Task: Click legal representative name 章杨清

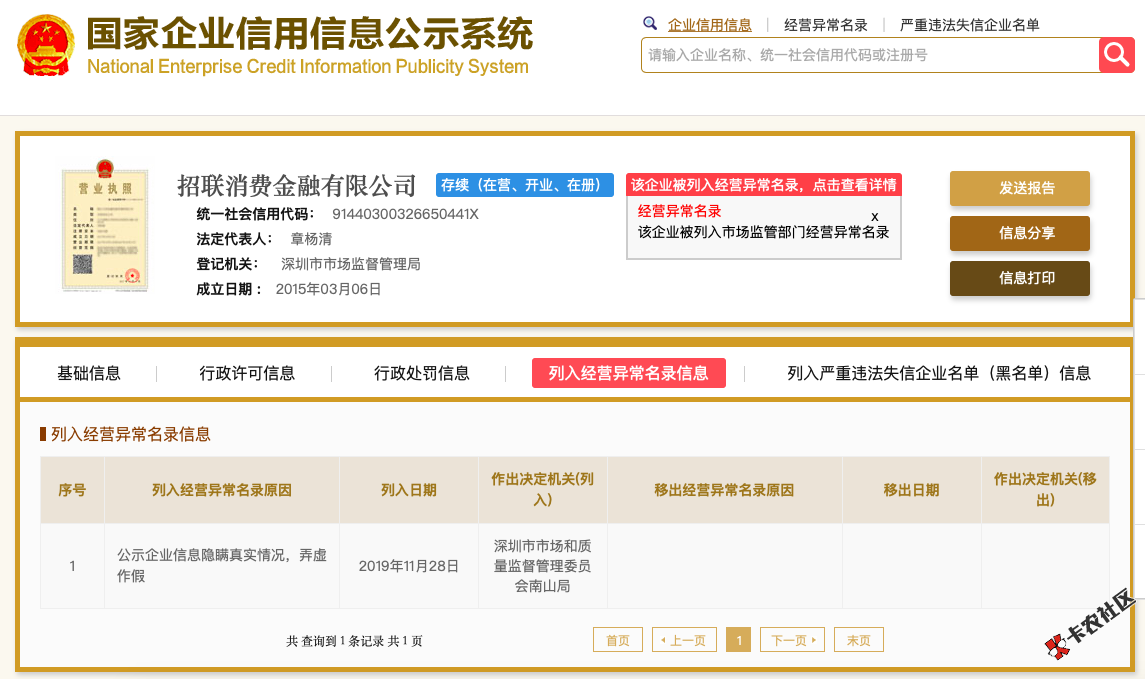Action: 311,239
